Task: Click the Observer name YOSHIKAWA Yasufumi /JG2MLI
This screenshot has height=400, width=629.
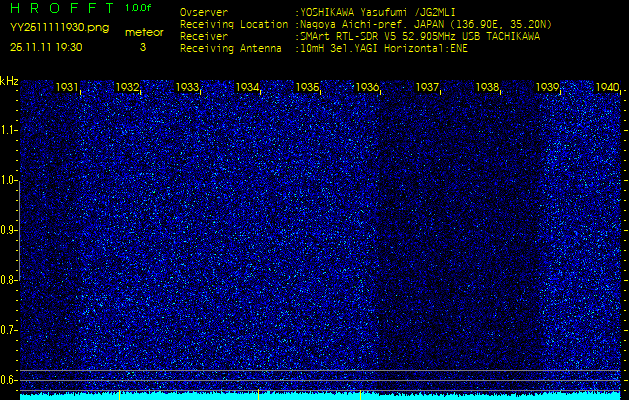Action: pos(378,12)
